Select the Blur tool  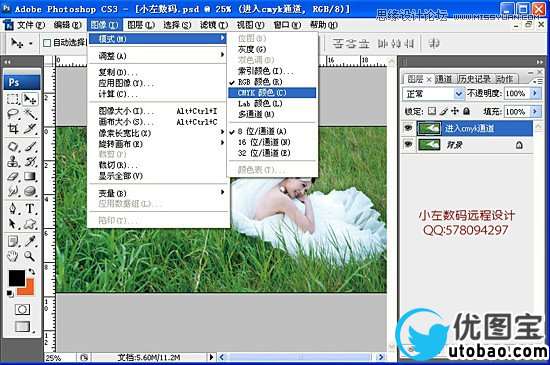[13, 191]
